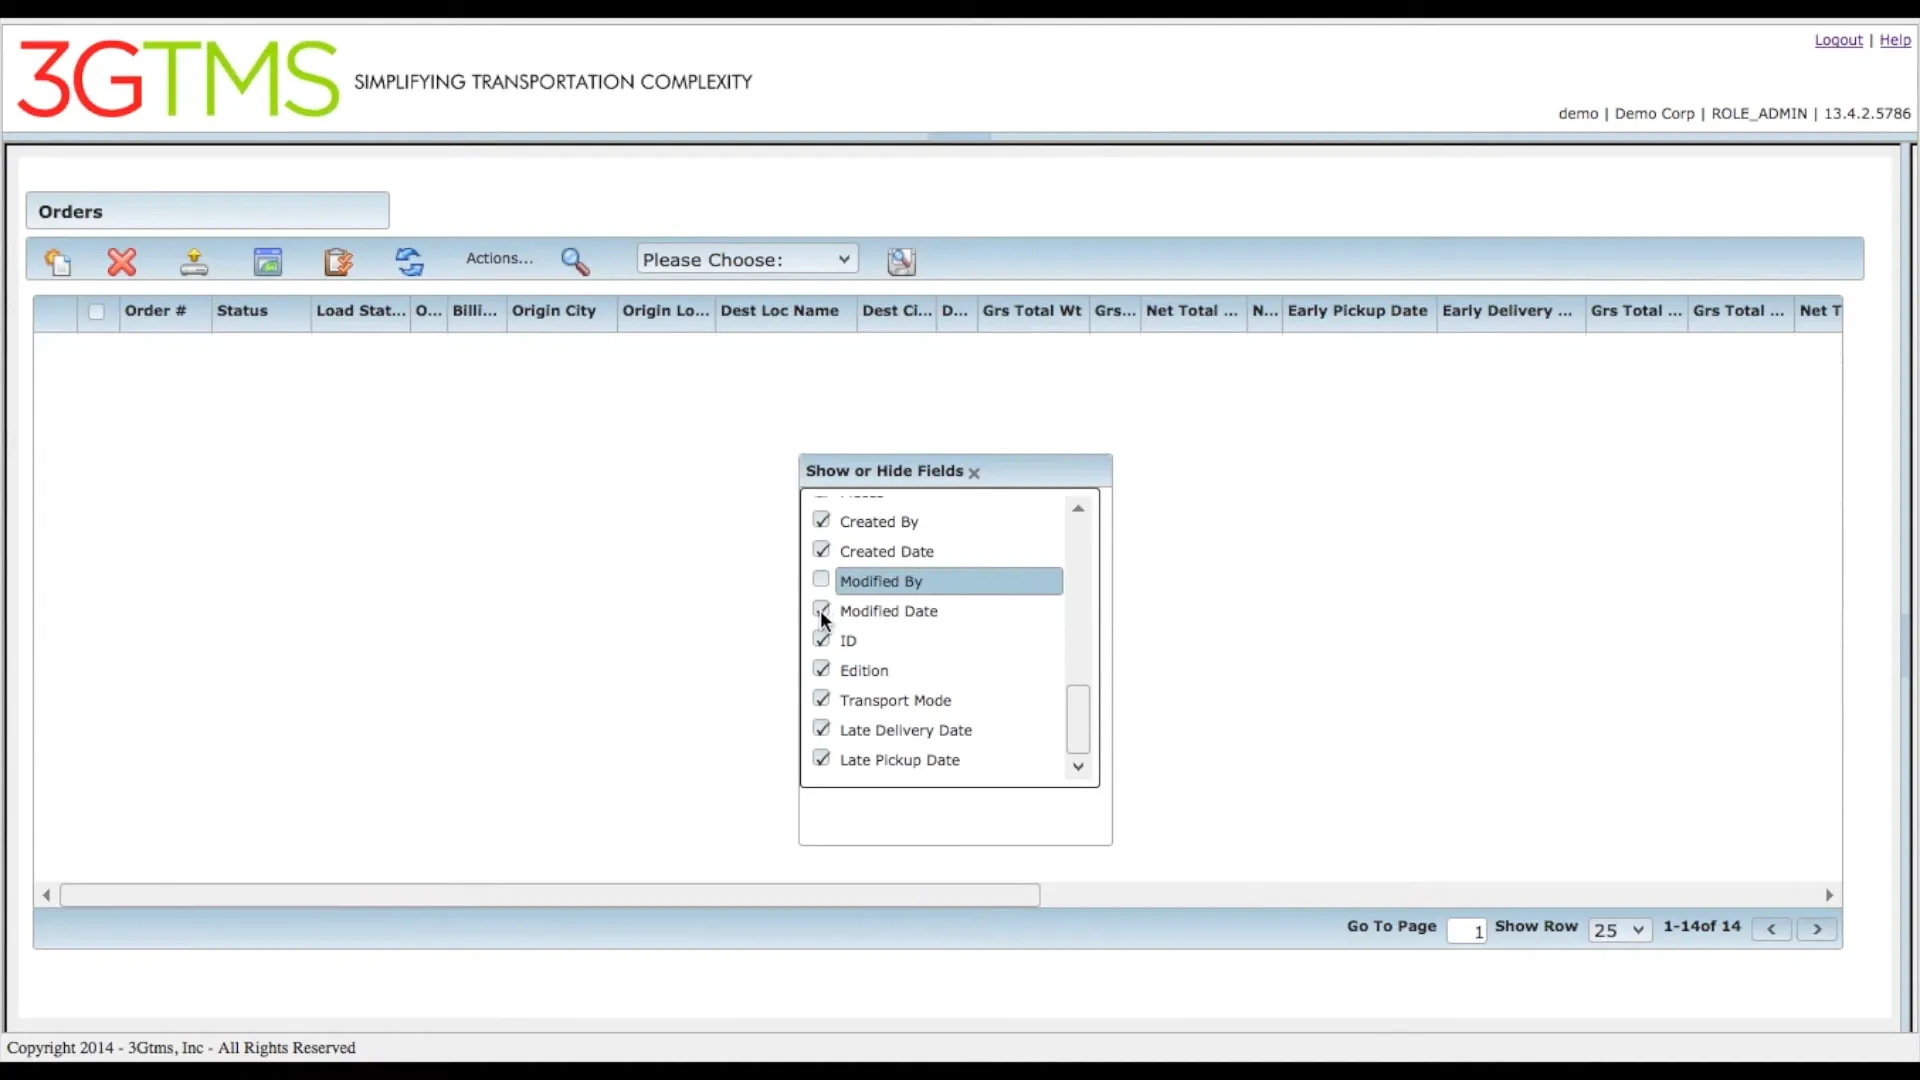Viewport: 1920px width, 1080px height.
Task: Refresh the orders list using refresh icon
Action: (410, 262)
